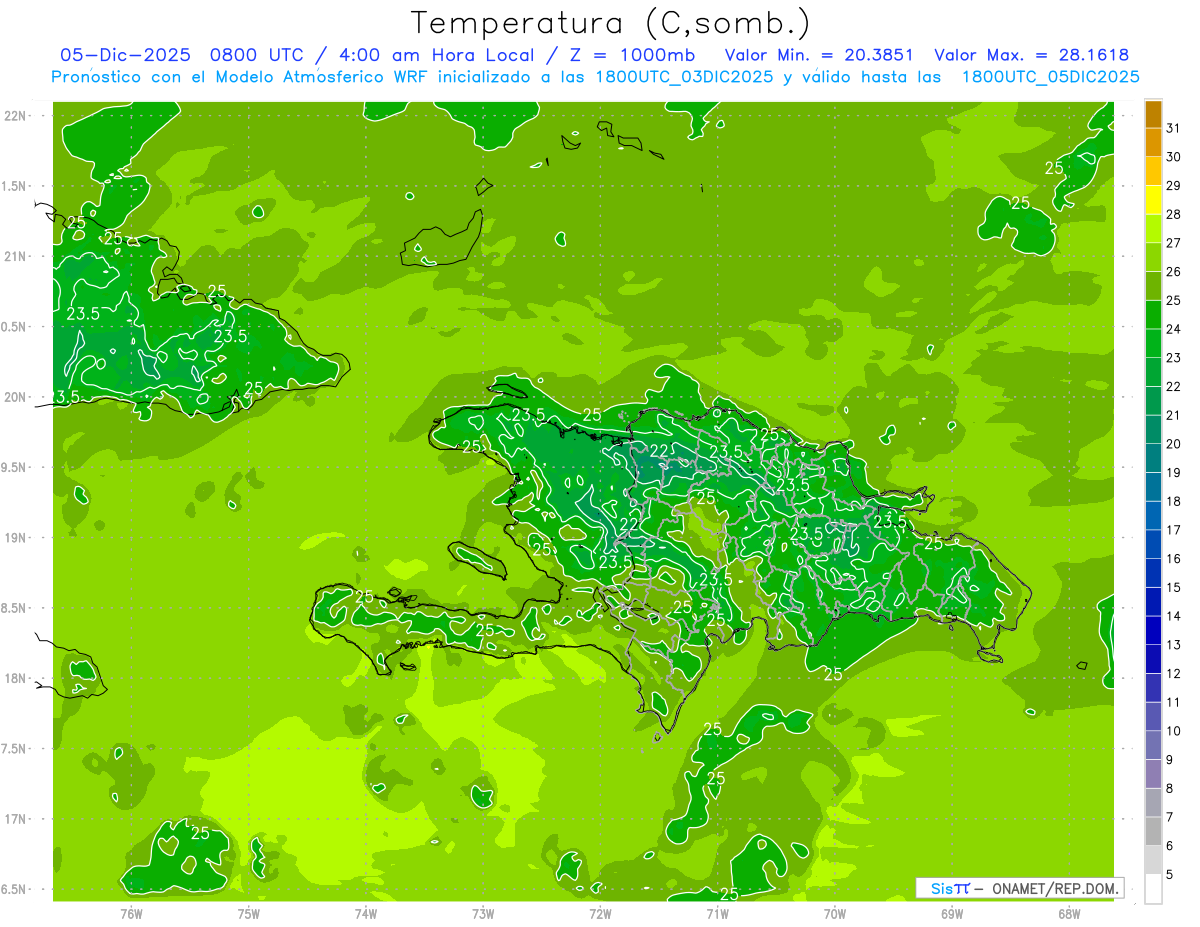Click the 73W longitude axis label

483,913
